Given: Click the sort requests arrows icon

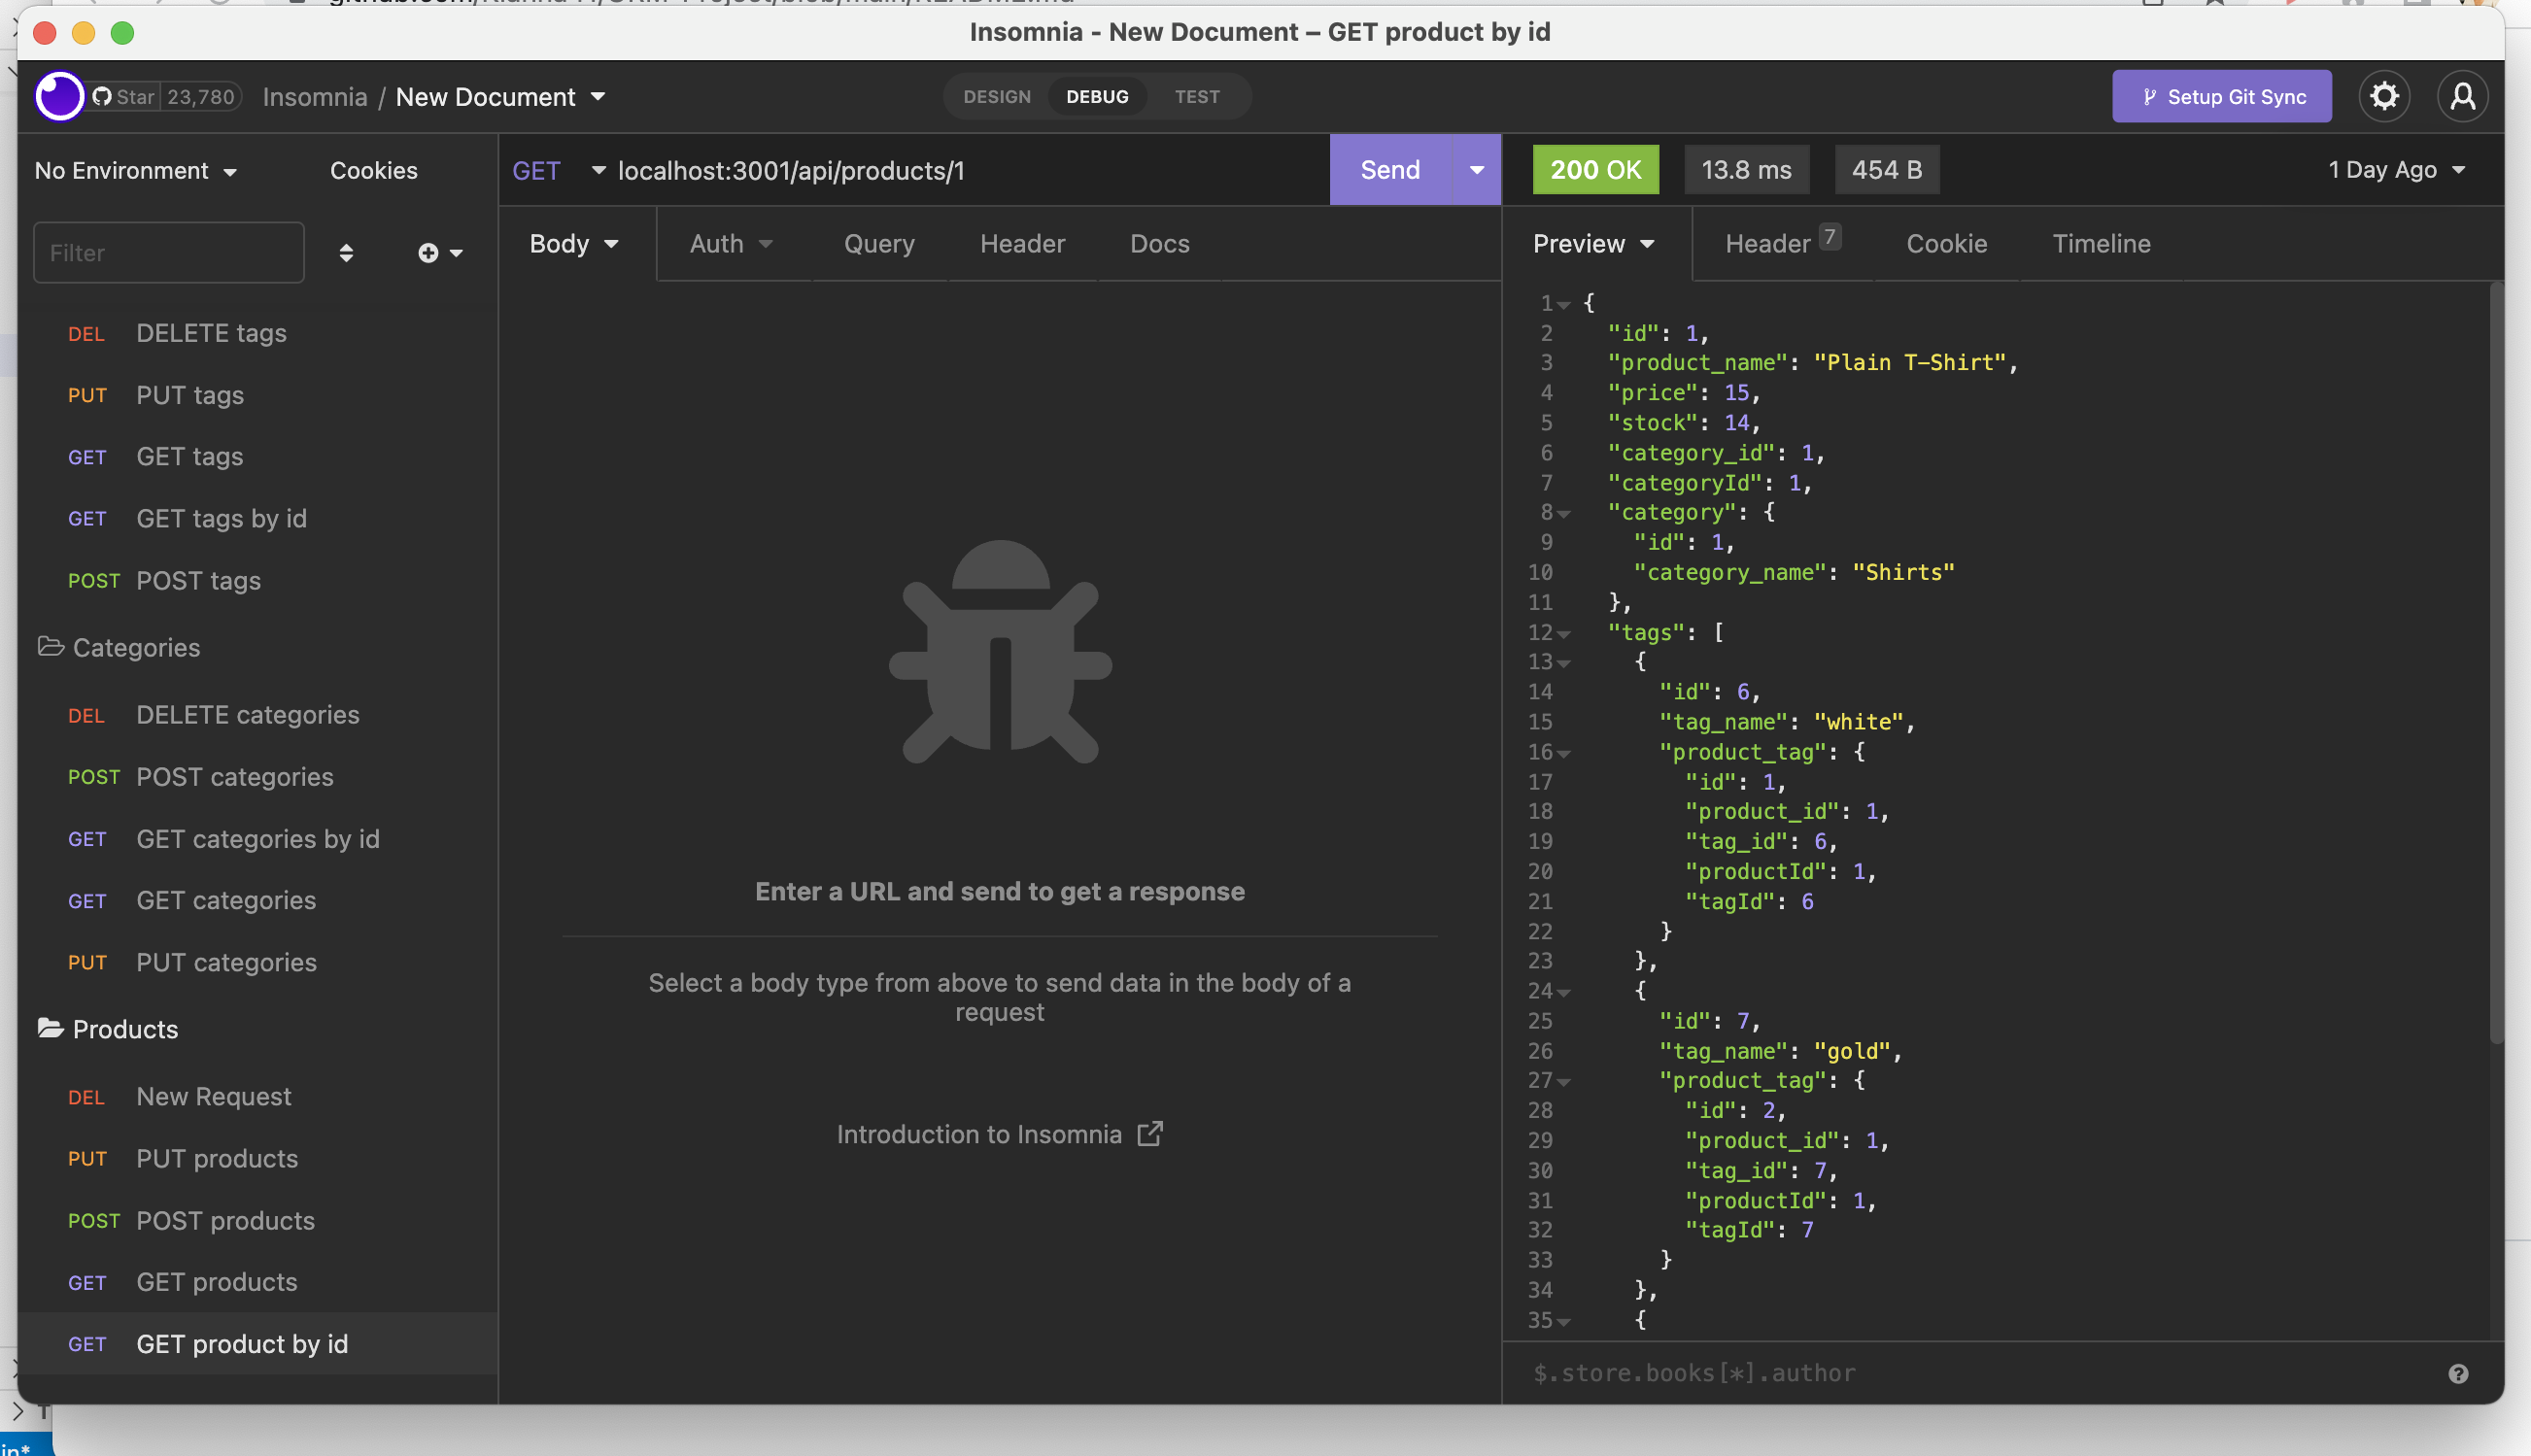Looking at the screenshot, I should 346,253.
